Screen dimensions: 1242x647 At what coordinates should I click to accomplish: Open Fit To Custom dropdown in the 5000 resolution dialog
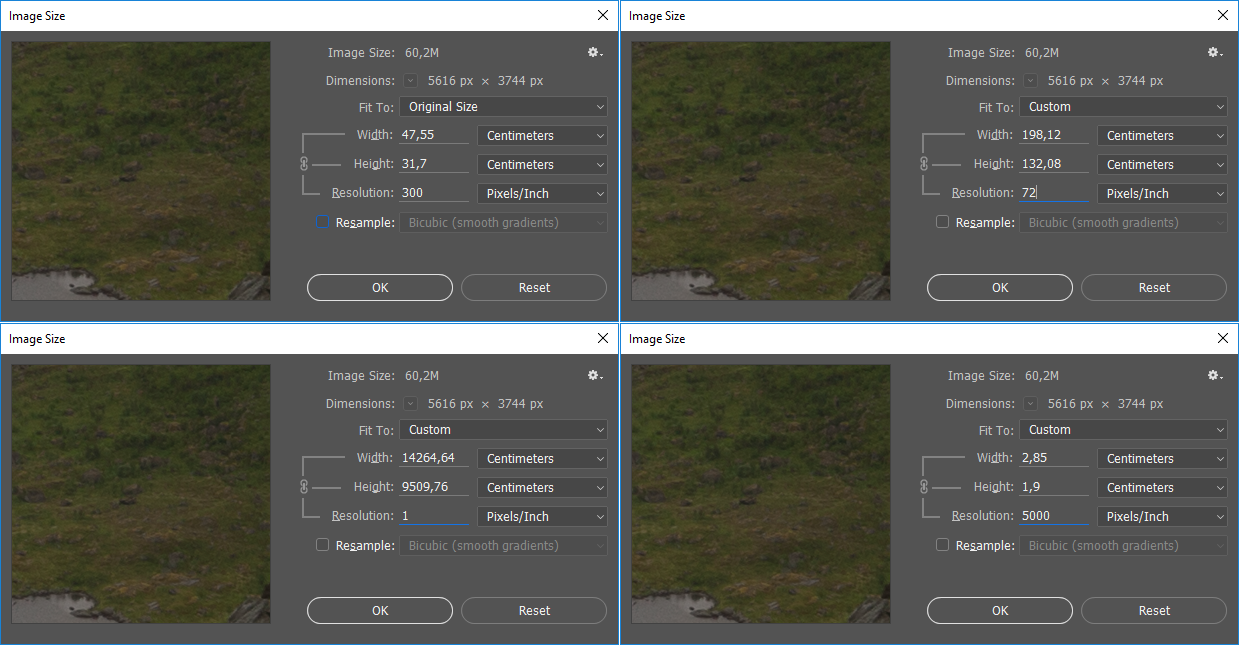1123,430
